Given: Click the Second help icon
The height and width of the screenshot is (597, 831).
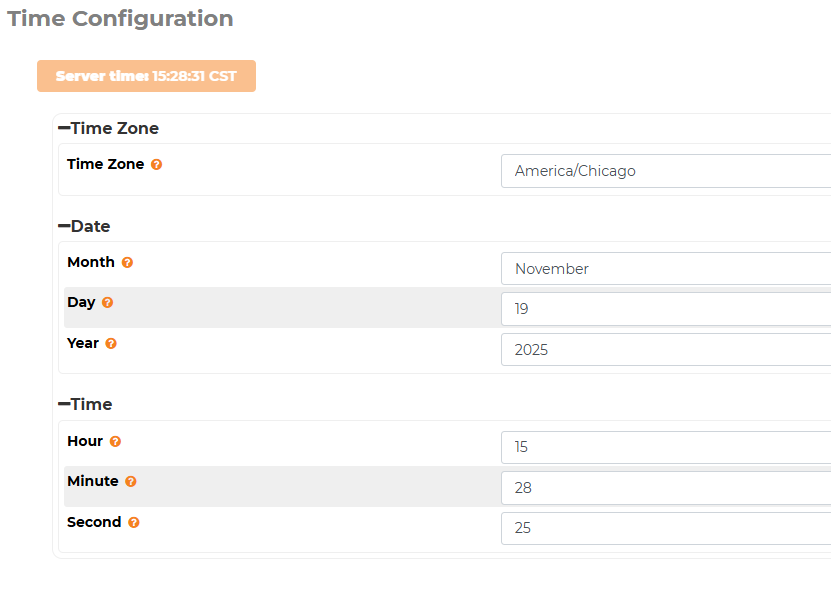Looking at the screenshot, I should click(x=134, y=523).
